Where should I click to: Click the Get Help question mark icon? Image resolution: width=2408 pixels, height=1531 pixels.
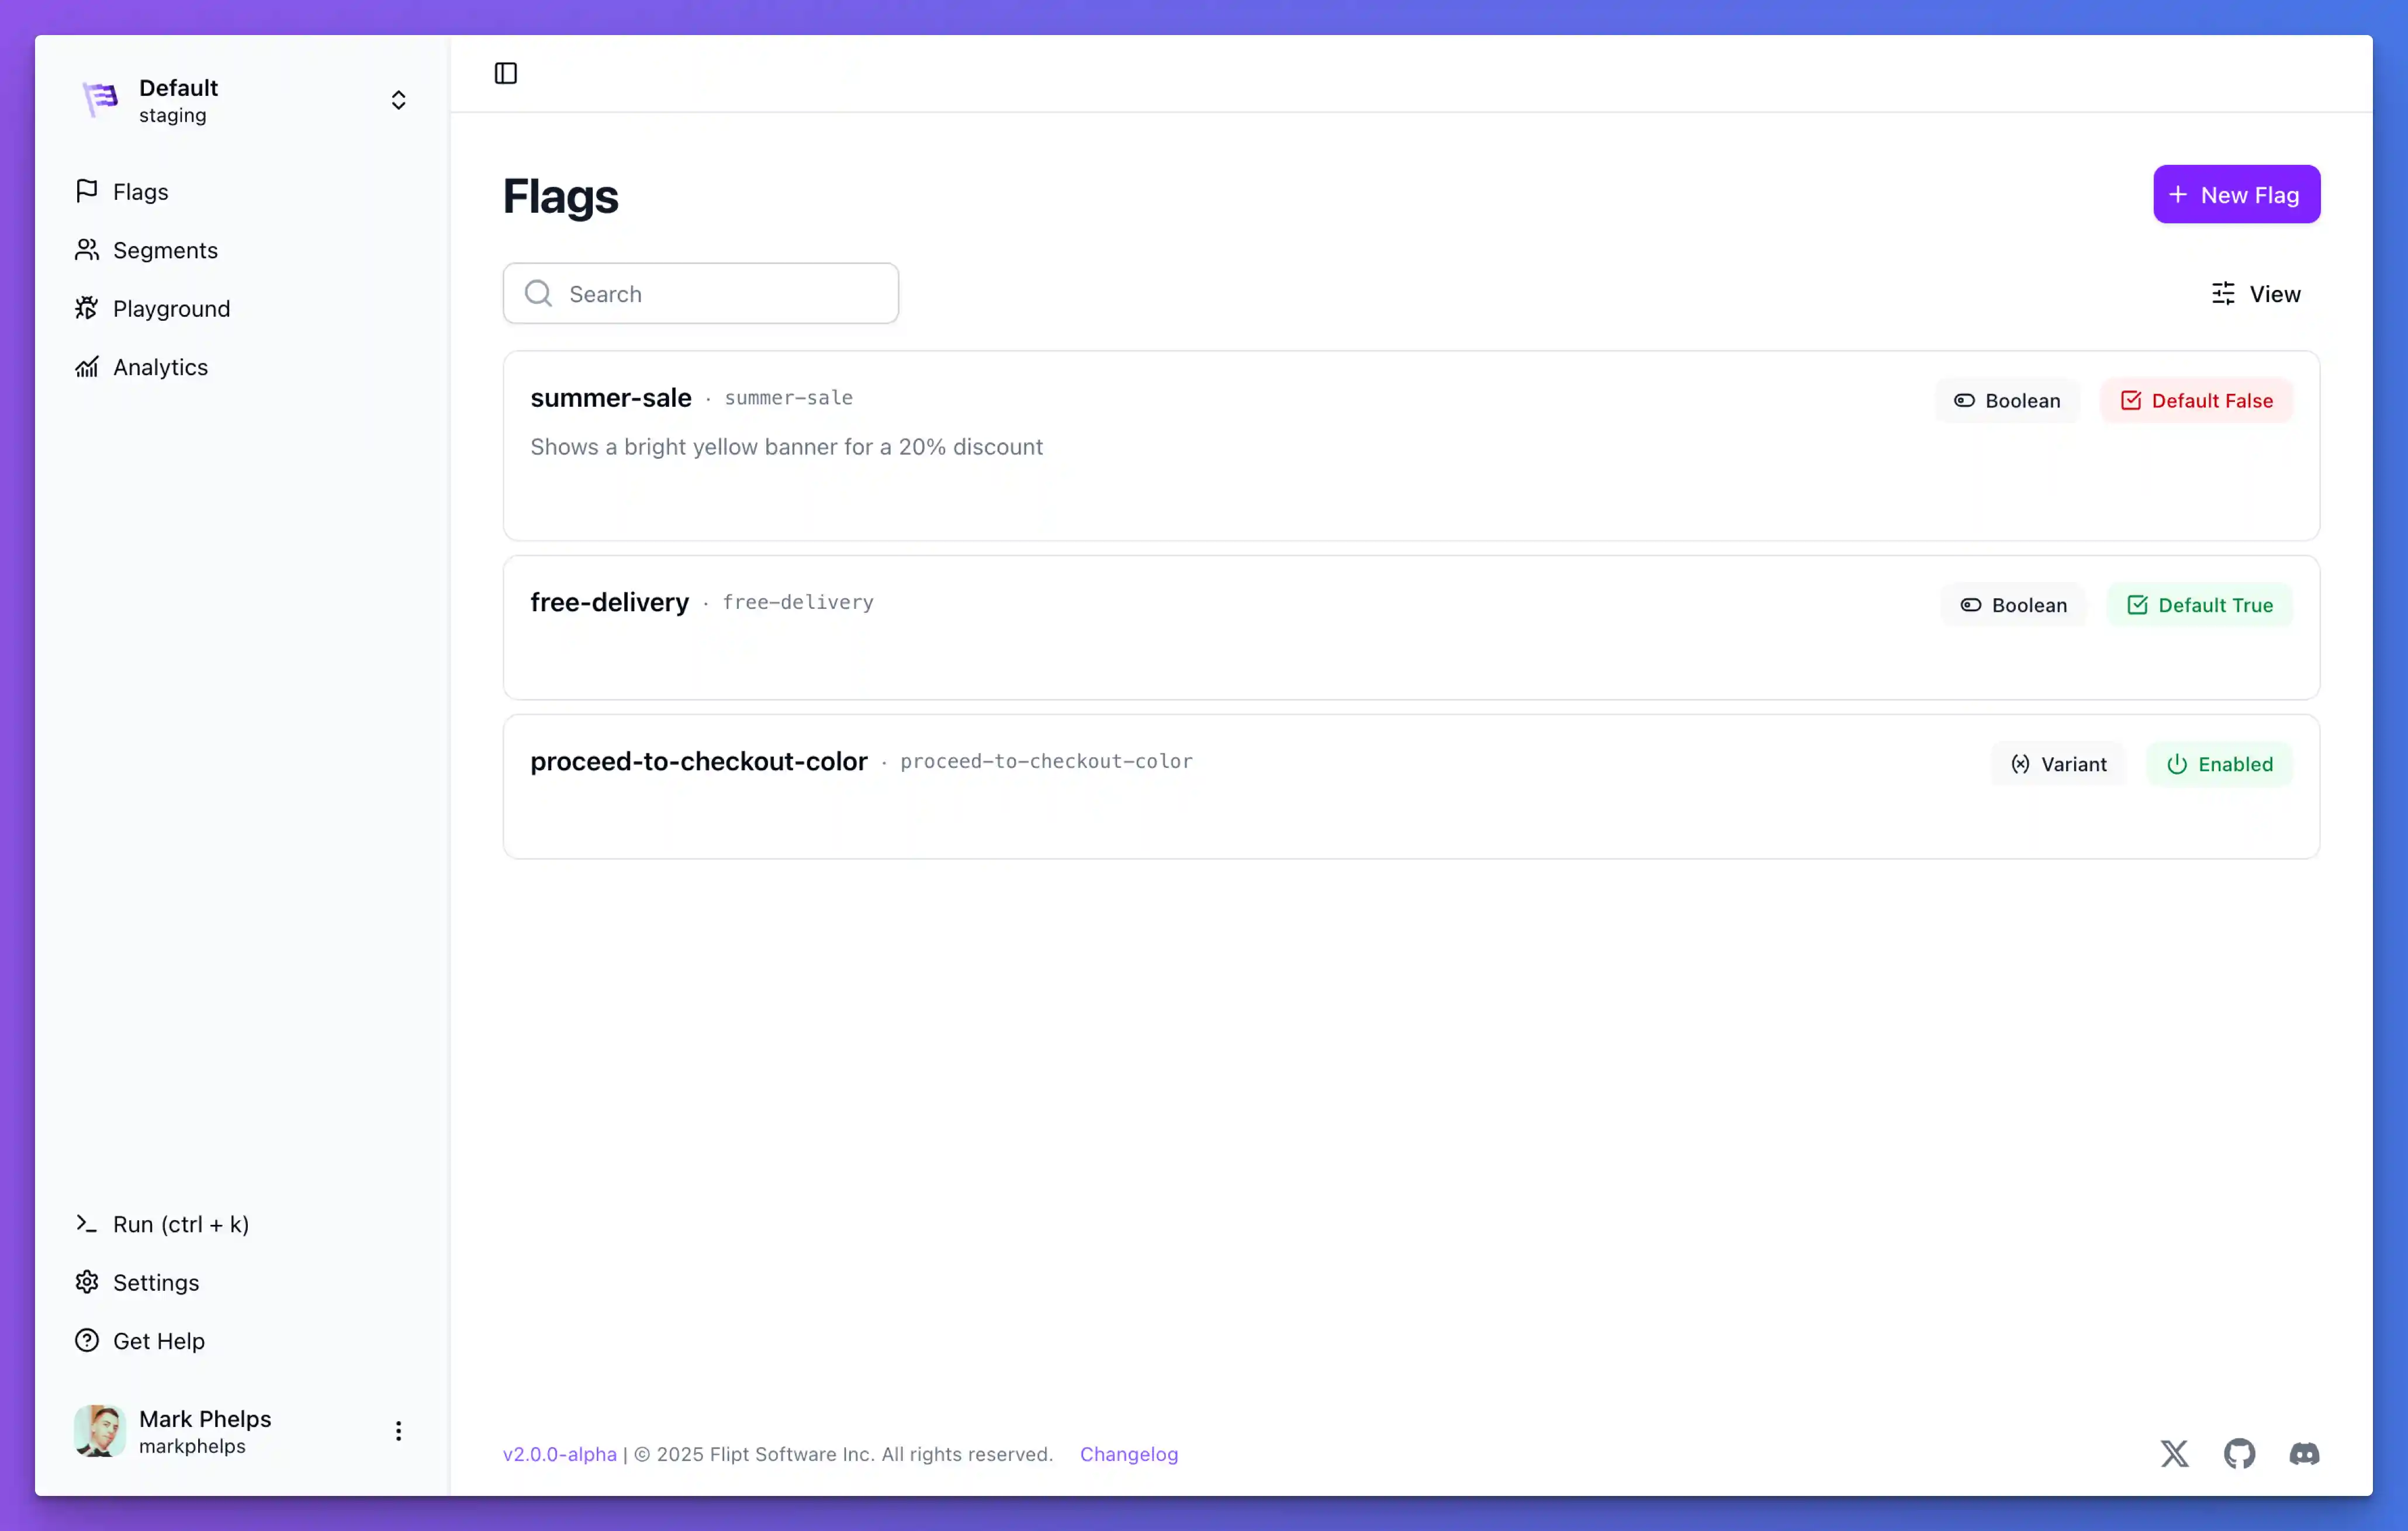coord(86,1341)
